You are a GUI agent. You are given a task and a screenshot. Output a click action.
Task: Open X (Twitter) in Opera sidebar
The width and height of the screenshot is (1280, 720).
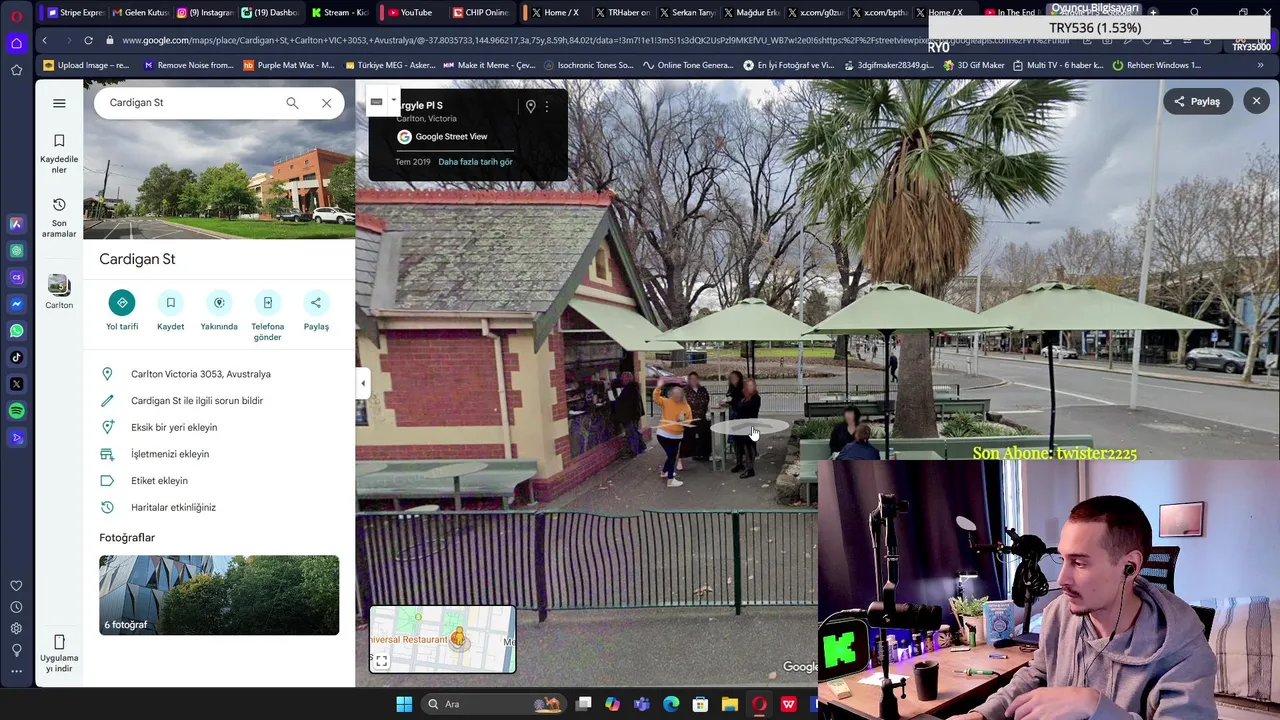click(16, 384)
